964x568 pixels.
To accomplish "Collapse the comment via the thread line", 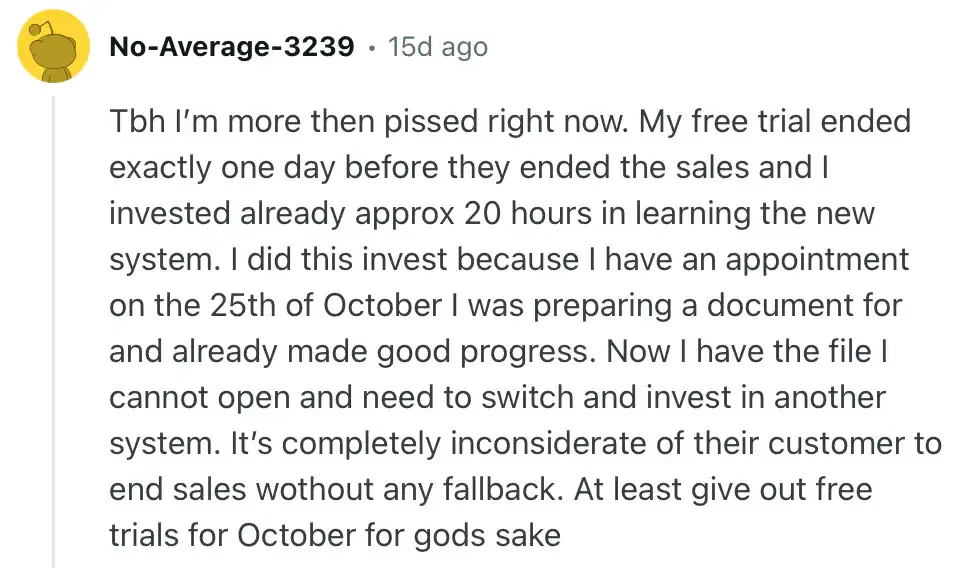I will coord(54,330).
